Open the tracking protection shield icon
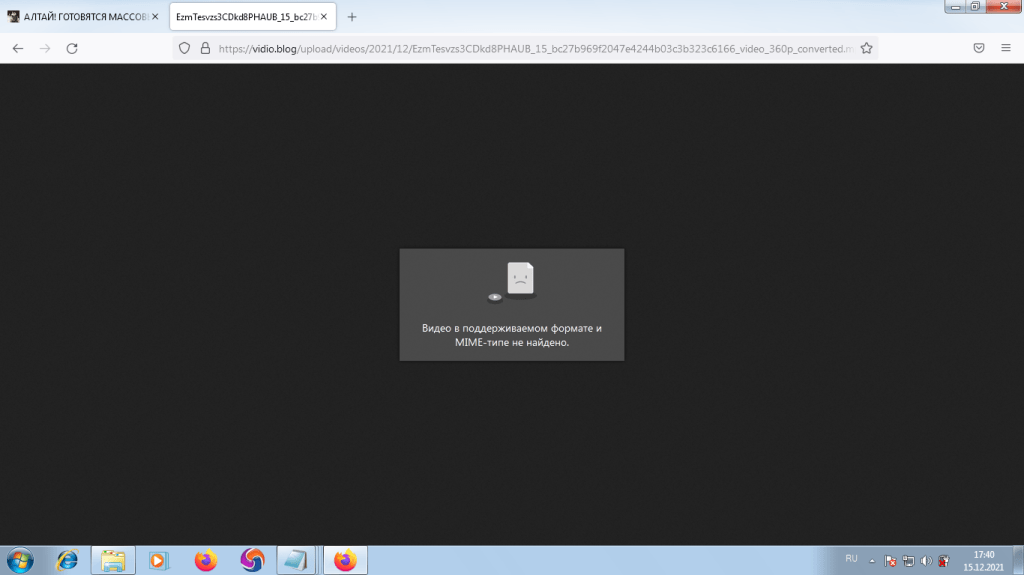 [x=185, y=48]
